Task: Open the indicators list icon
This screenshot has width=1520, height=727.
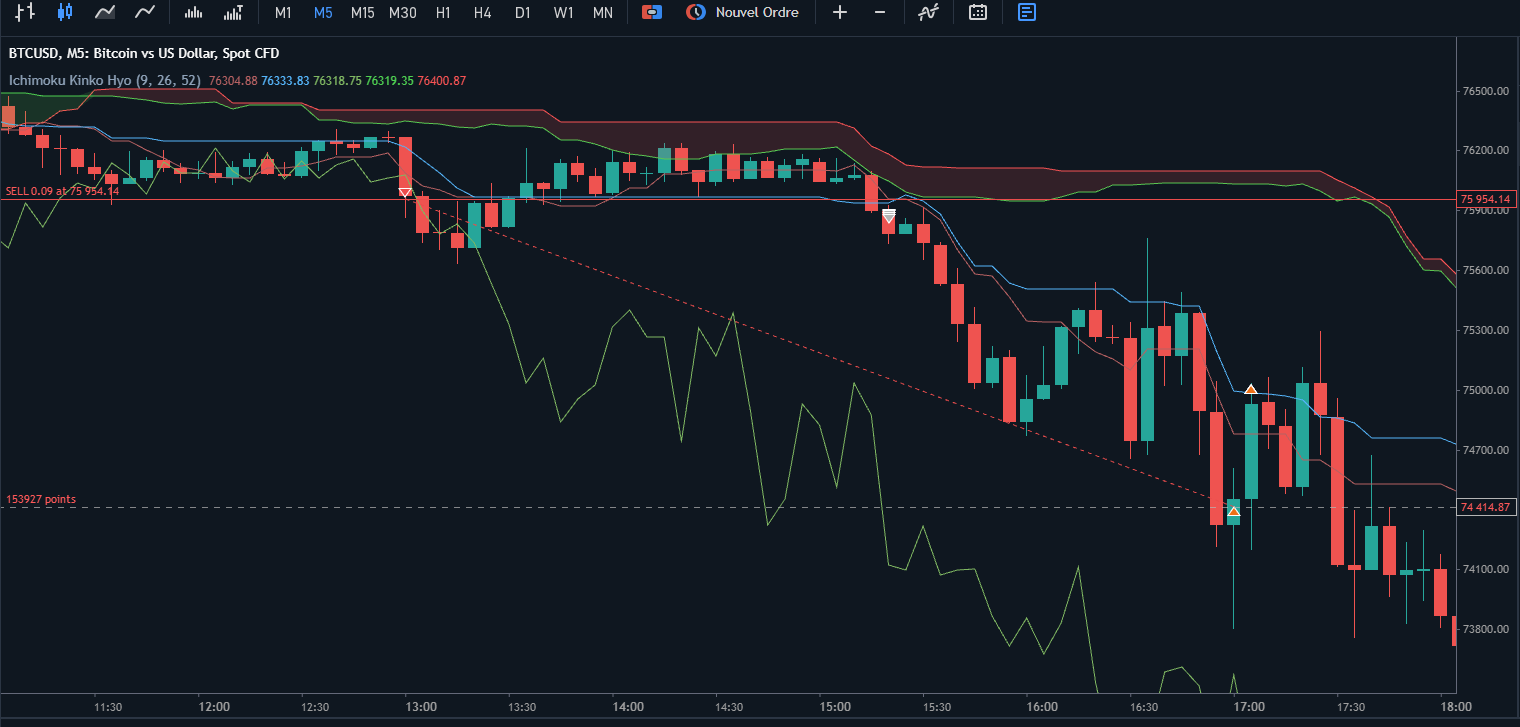Action: pos(929,12)
